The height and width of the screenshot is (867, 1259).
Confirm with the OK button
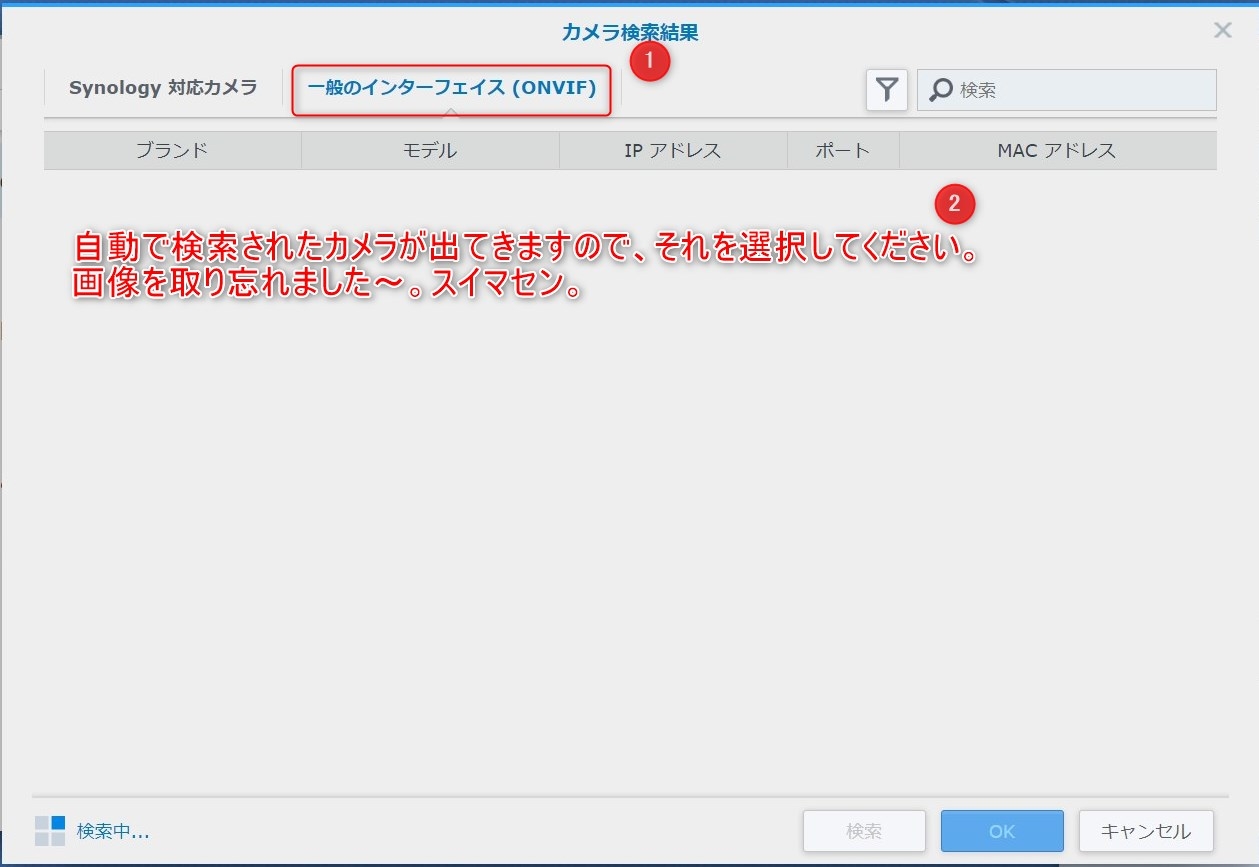tap(1001, 831)
